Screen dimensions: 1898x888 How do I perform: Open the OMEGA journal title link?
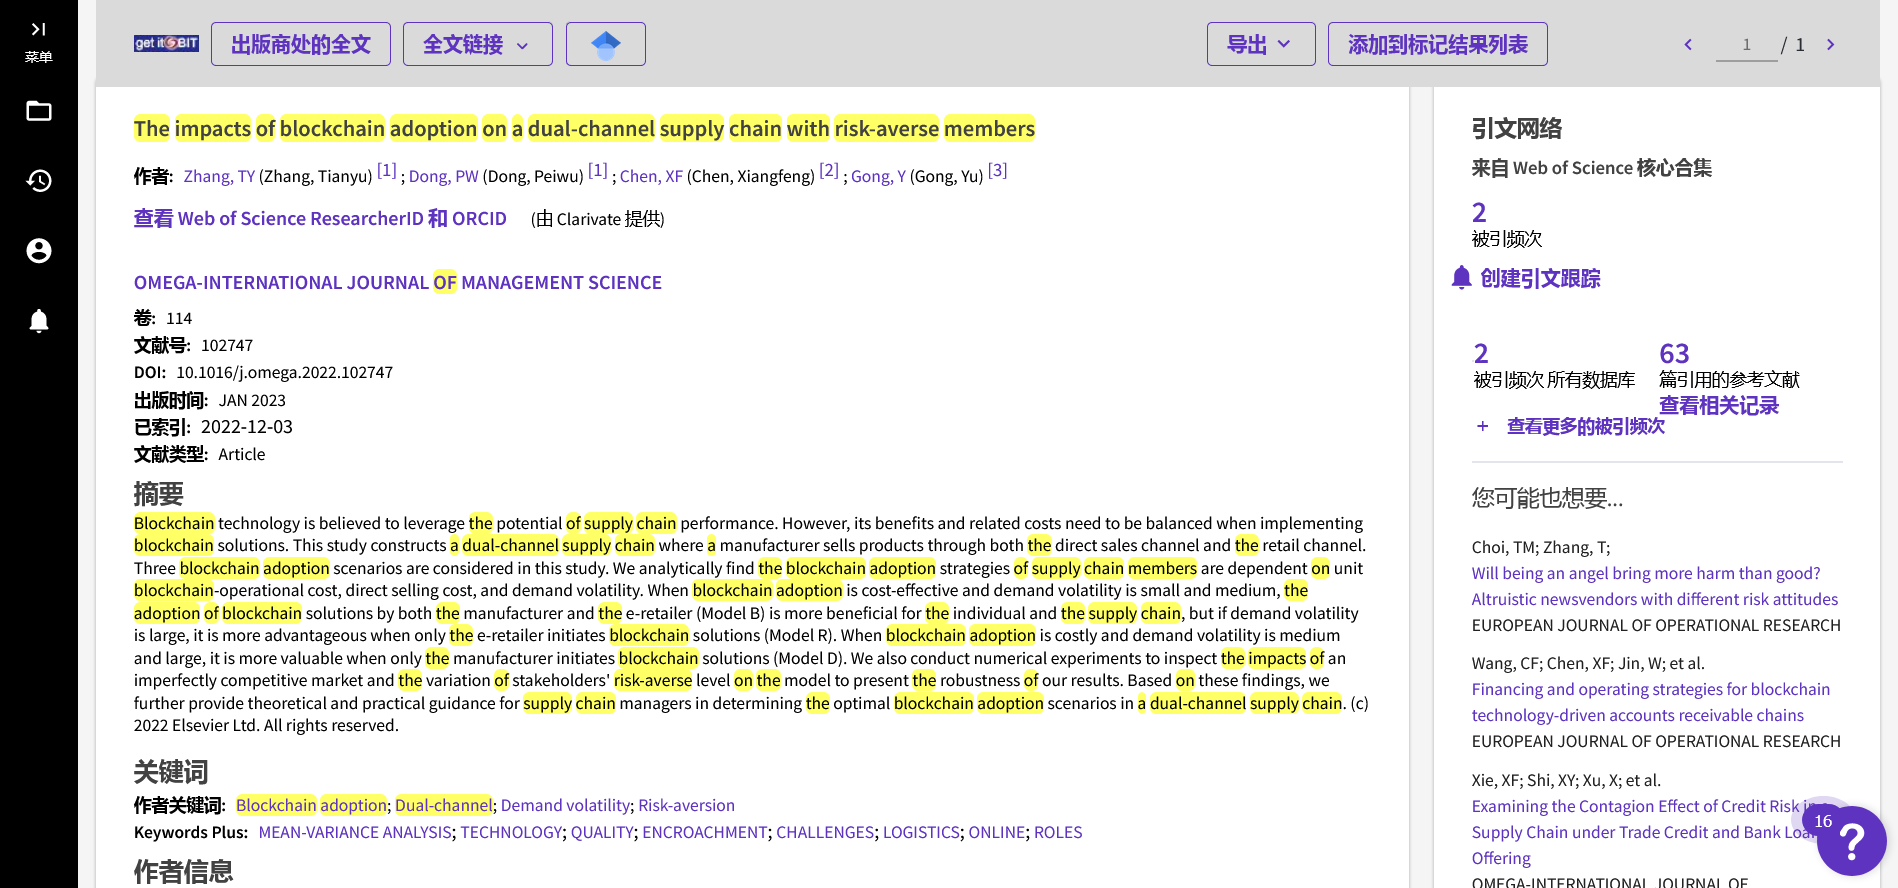397,283
